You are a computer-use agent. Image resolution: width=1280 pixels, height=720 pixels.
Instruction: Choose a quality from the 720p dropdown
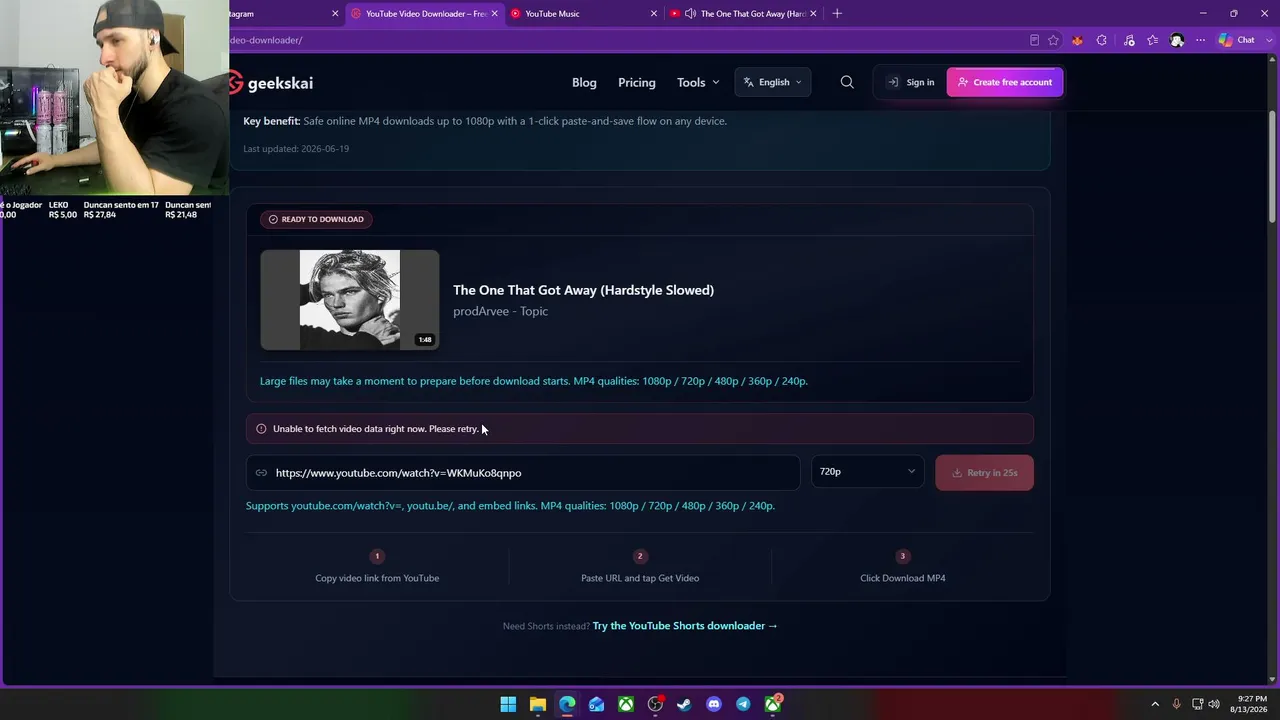tap(867, 472)
